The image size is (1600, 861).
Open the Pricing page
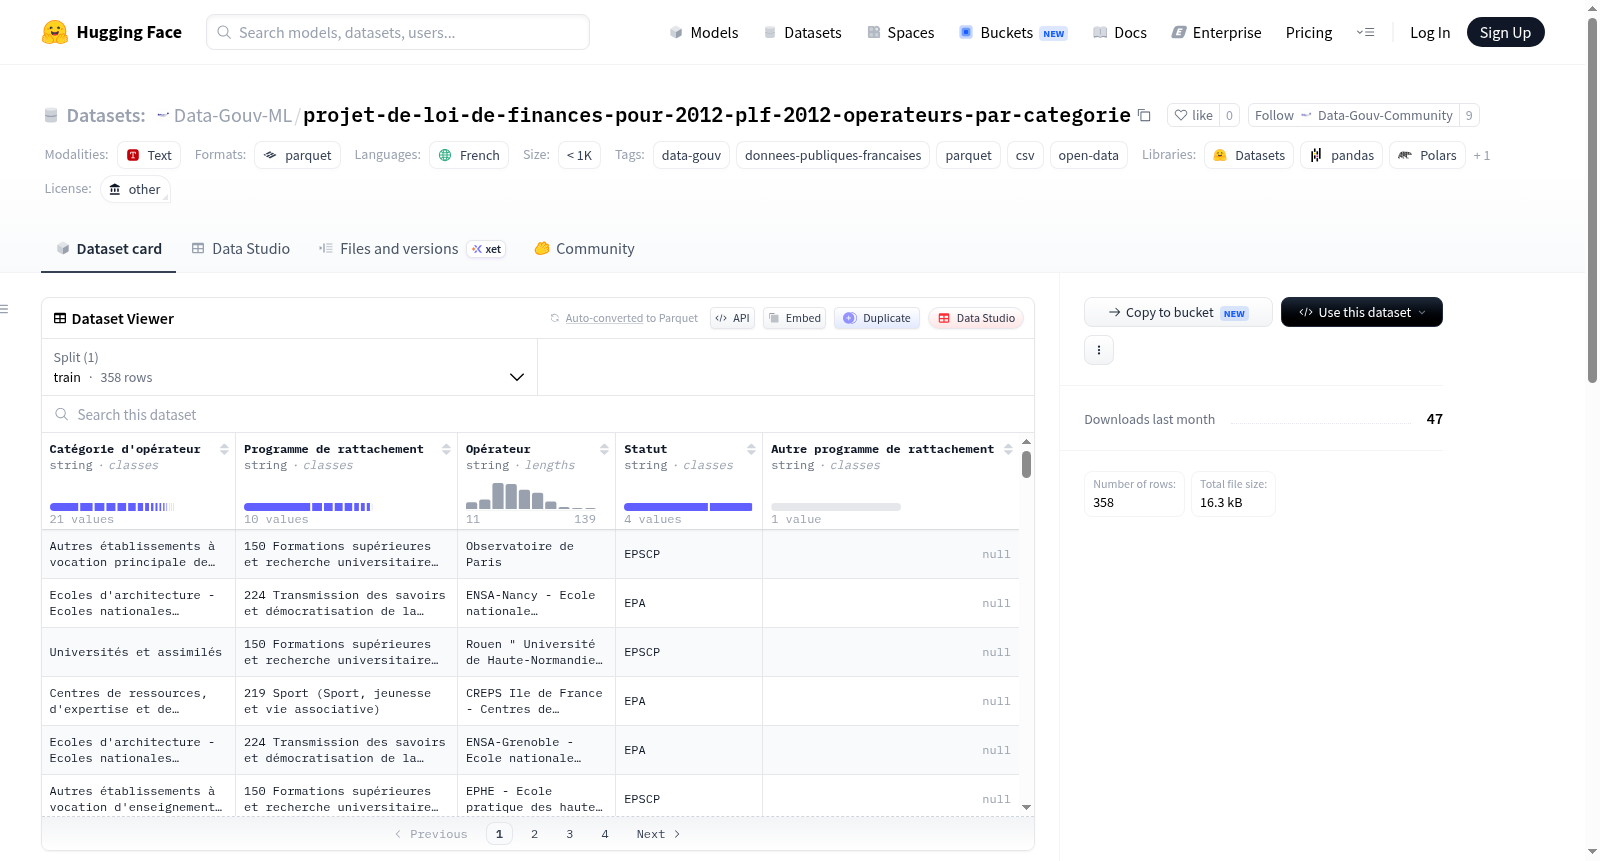pyautogui.click(x=1309, y=33)
